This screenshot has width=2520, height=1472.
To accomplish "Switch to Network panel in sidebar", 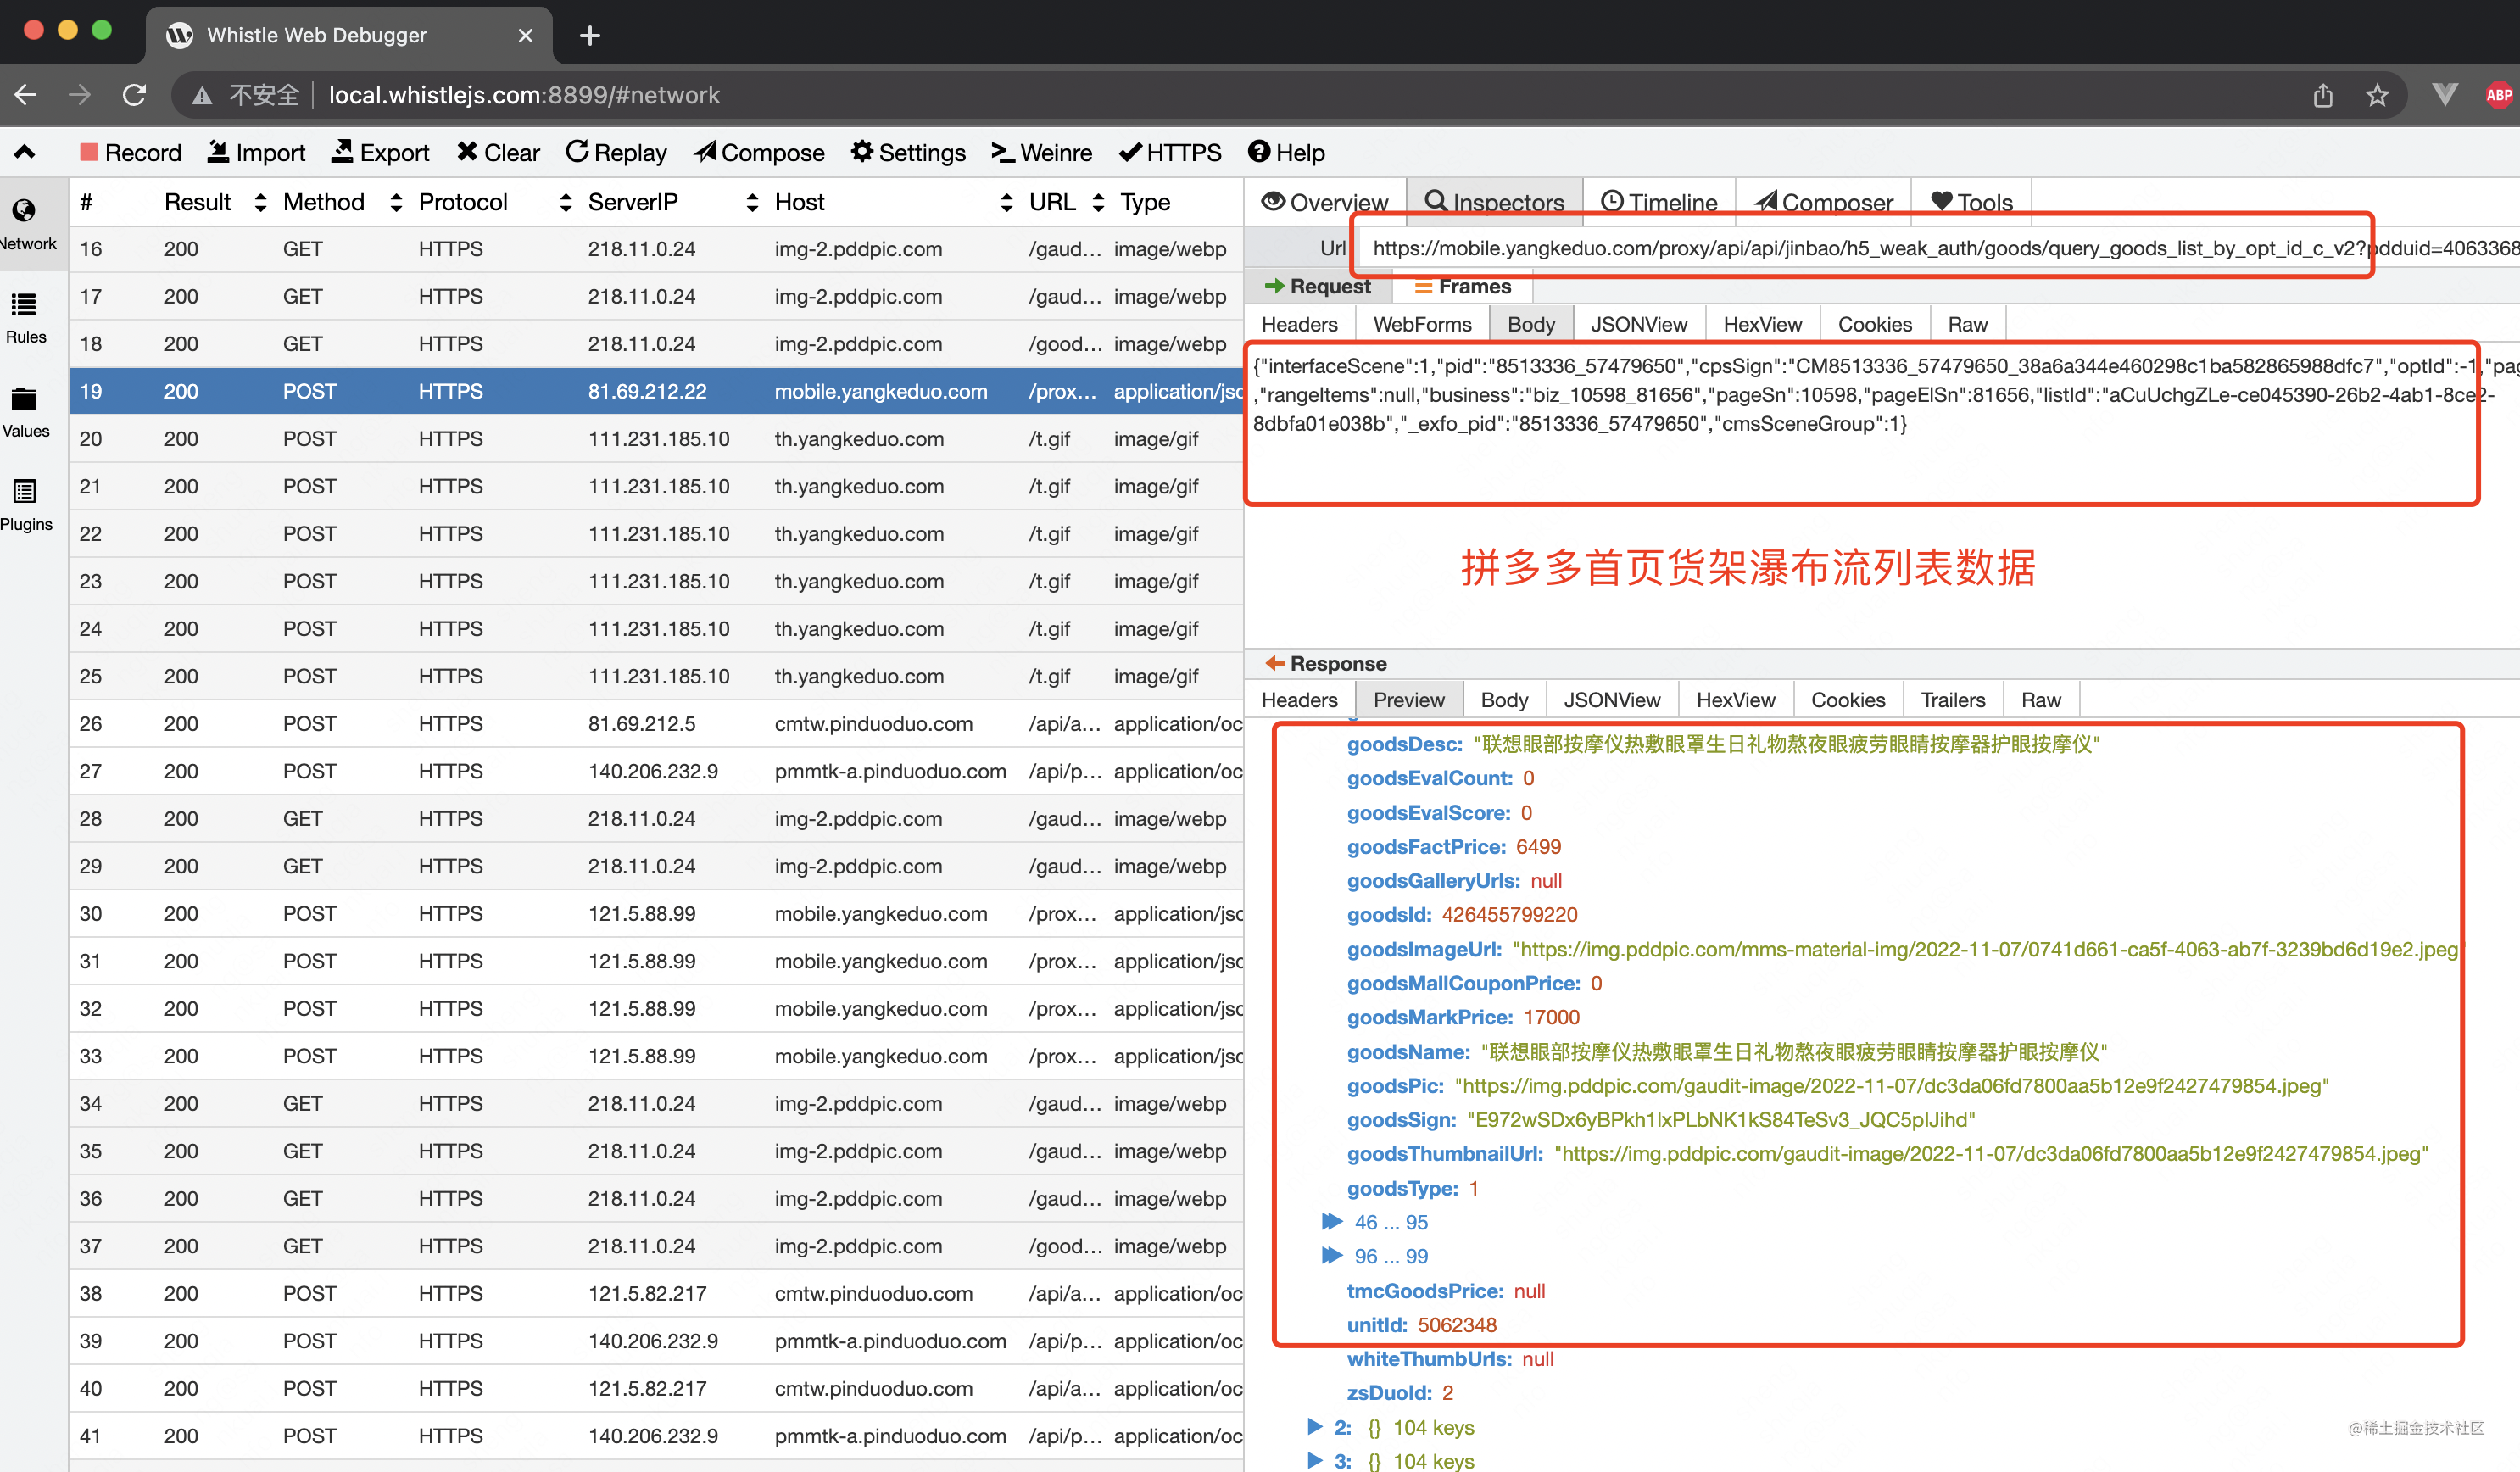I will point(26,225).
